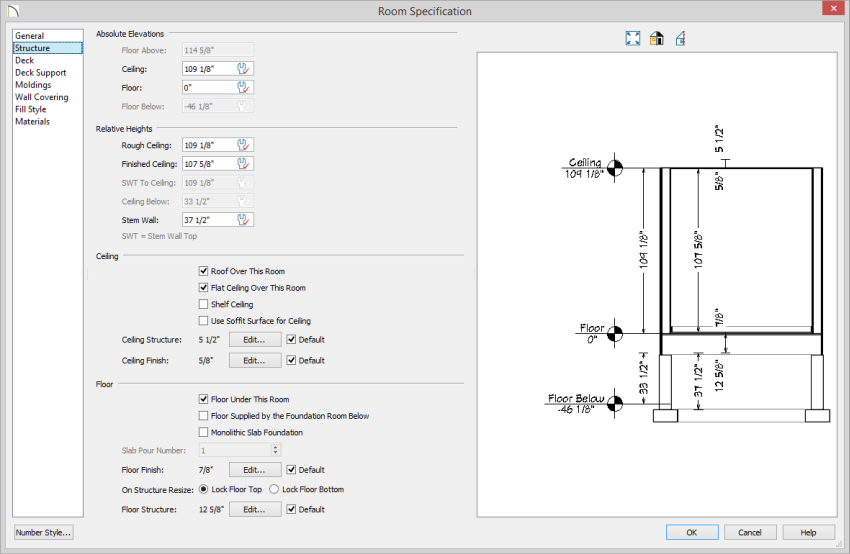The height and width of the screenshot is (554, 850).
Task: Click the Ceiling 109 1/8" label in diagram
Action: tap(584, 168)
